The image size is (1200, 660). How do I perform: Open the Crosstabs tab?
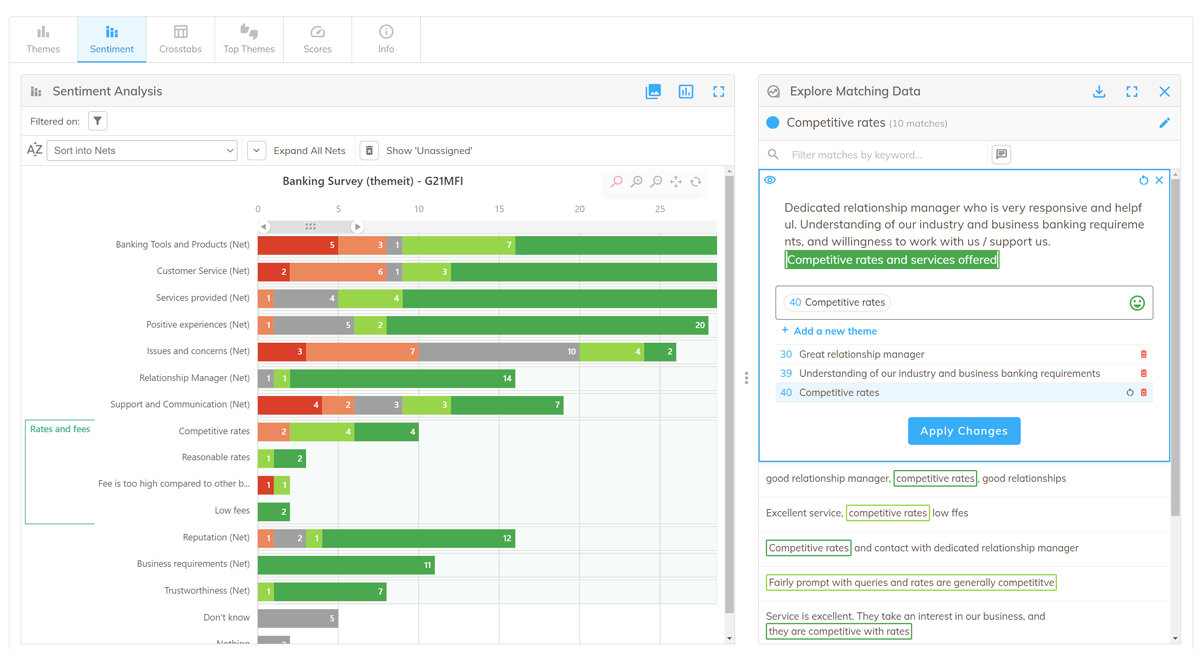click(x=180, y=39)
